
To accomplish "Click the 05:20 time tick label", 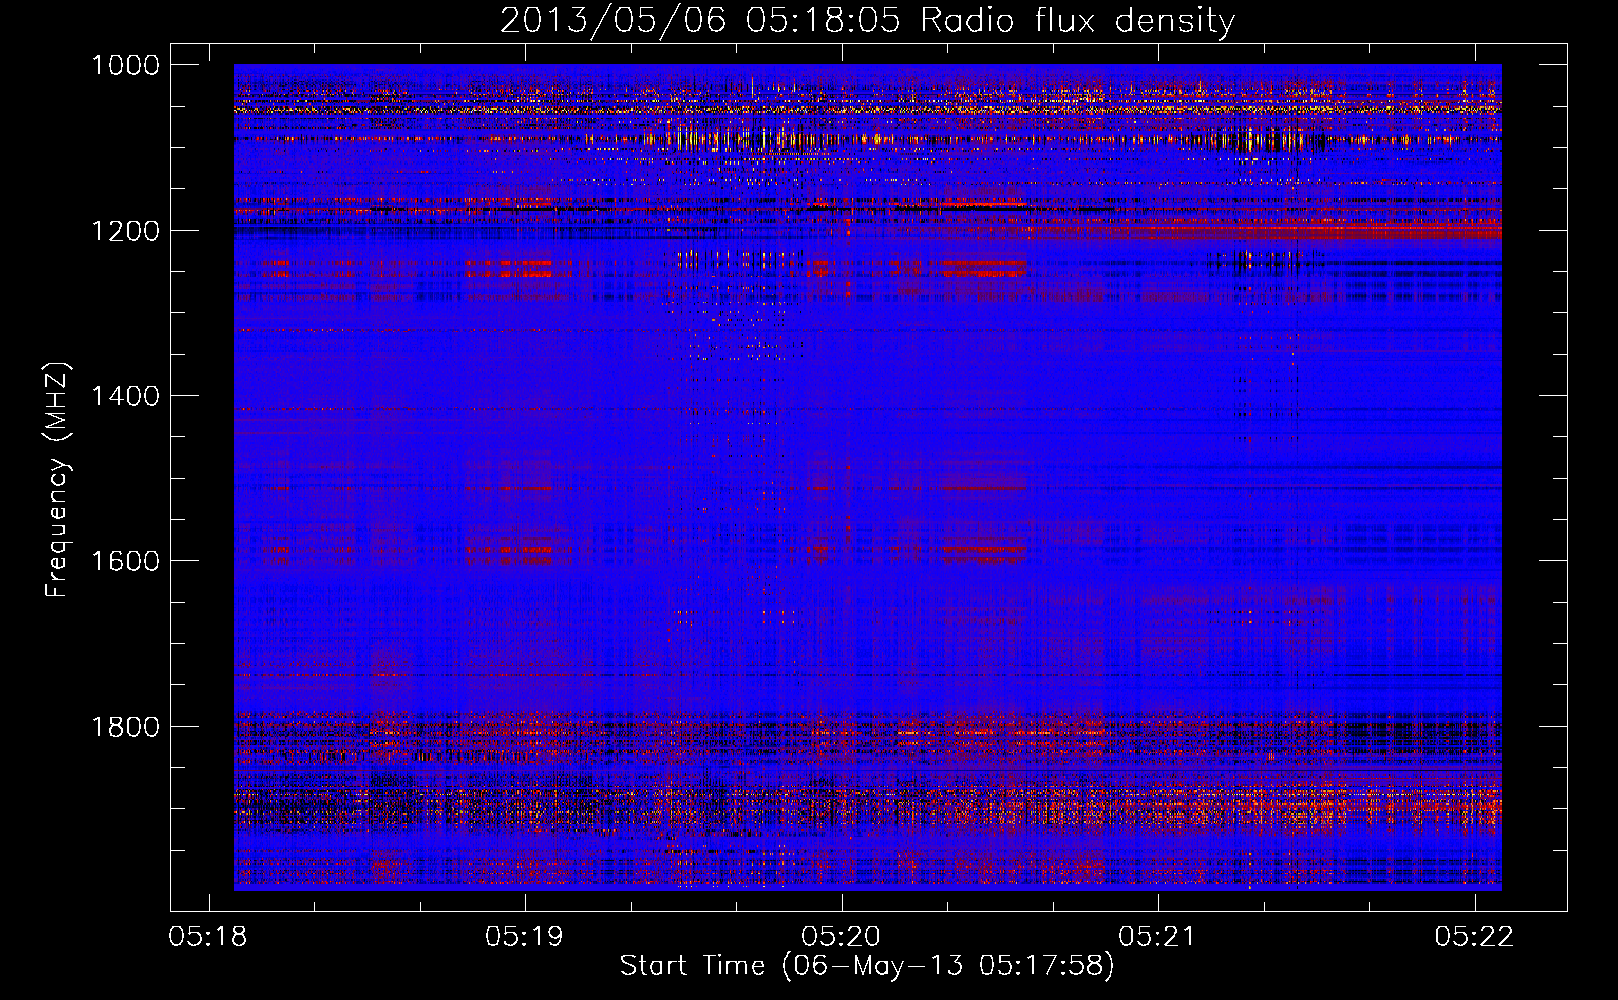I will point(842,937).
